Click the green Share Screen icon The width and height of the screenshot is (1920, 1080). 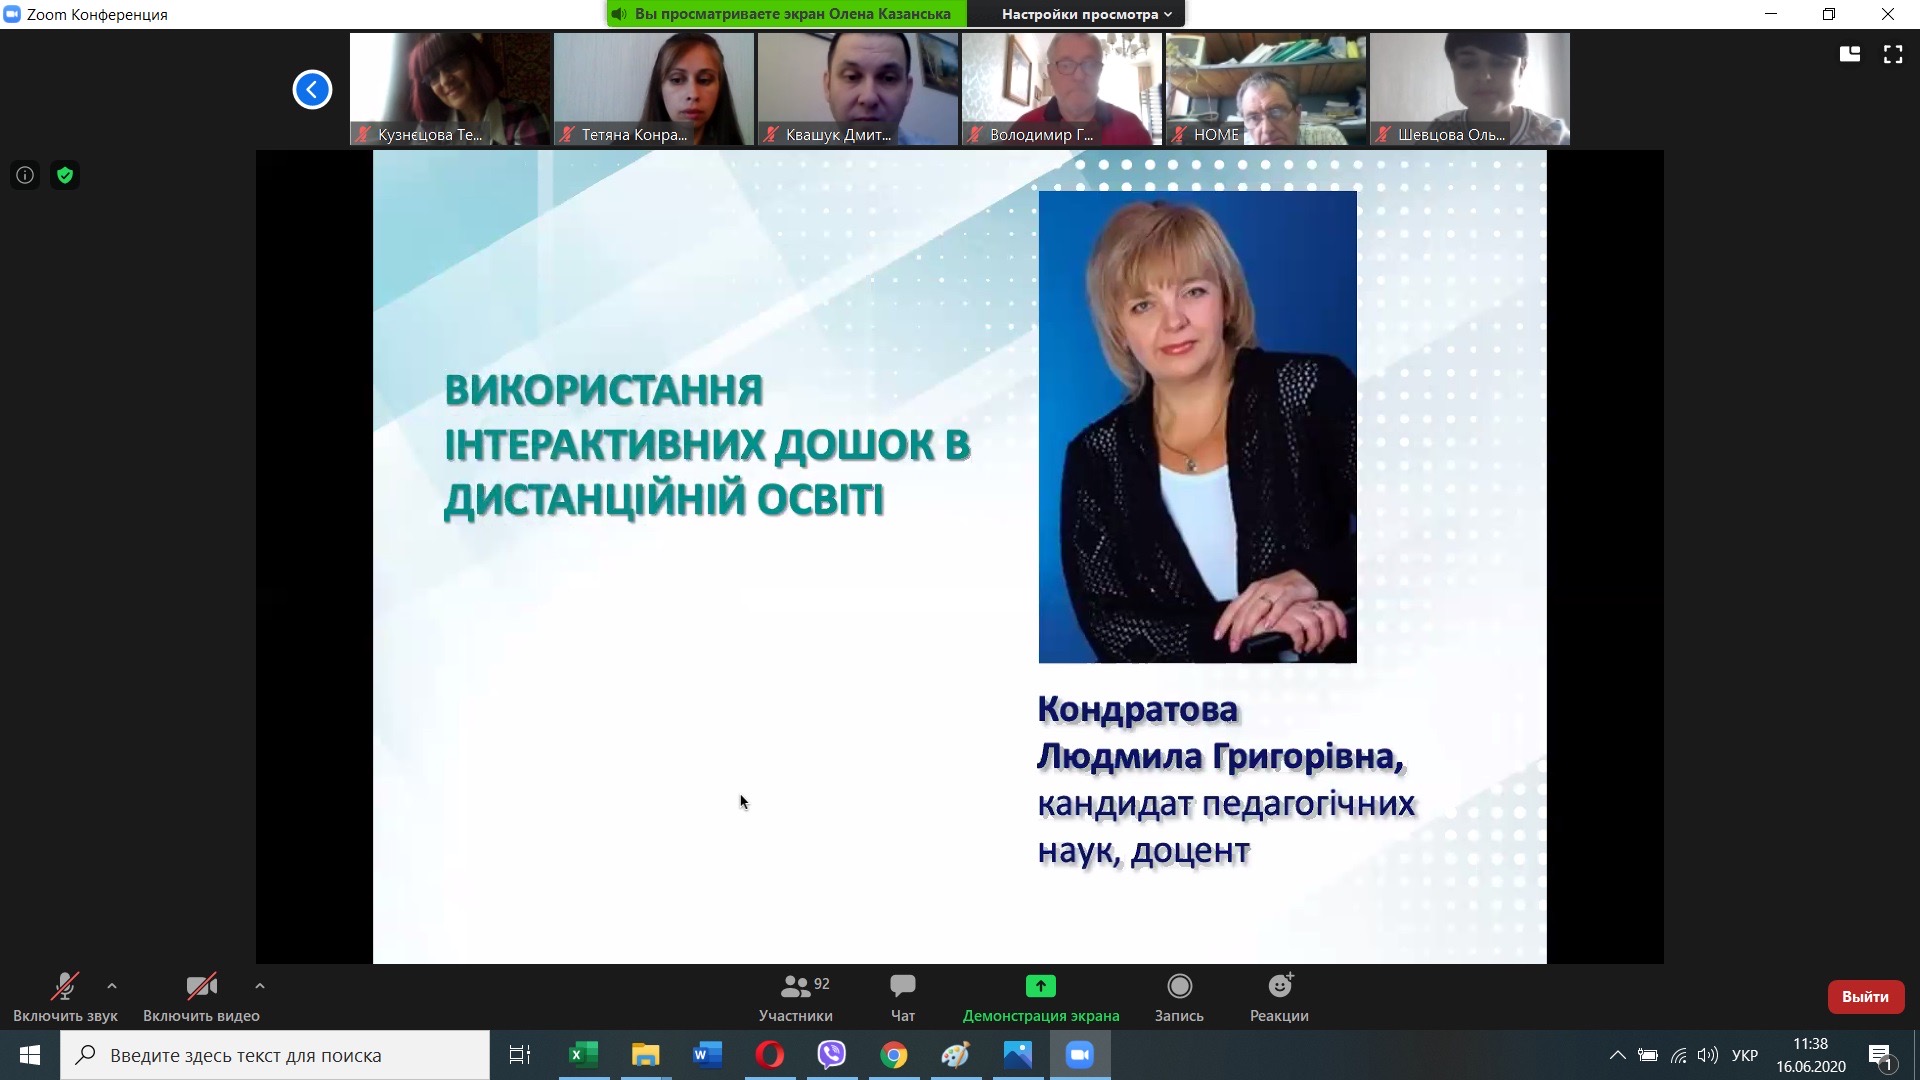click(x=1040, y=987)
